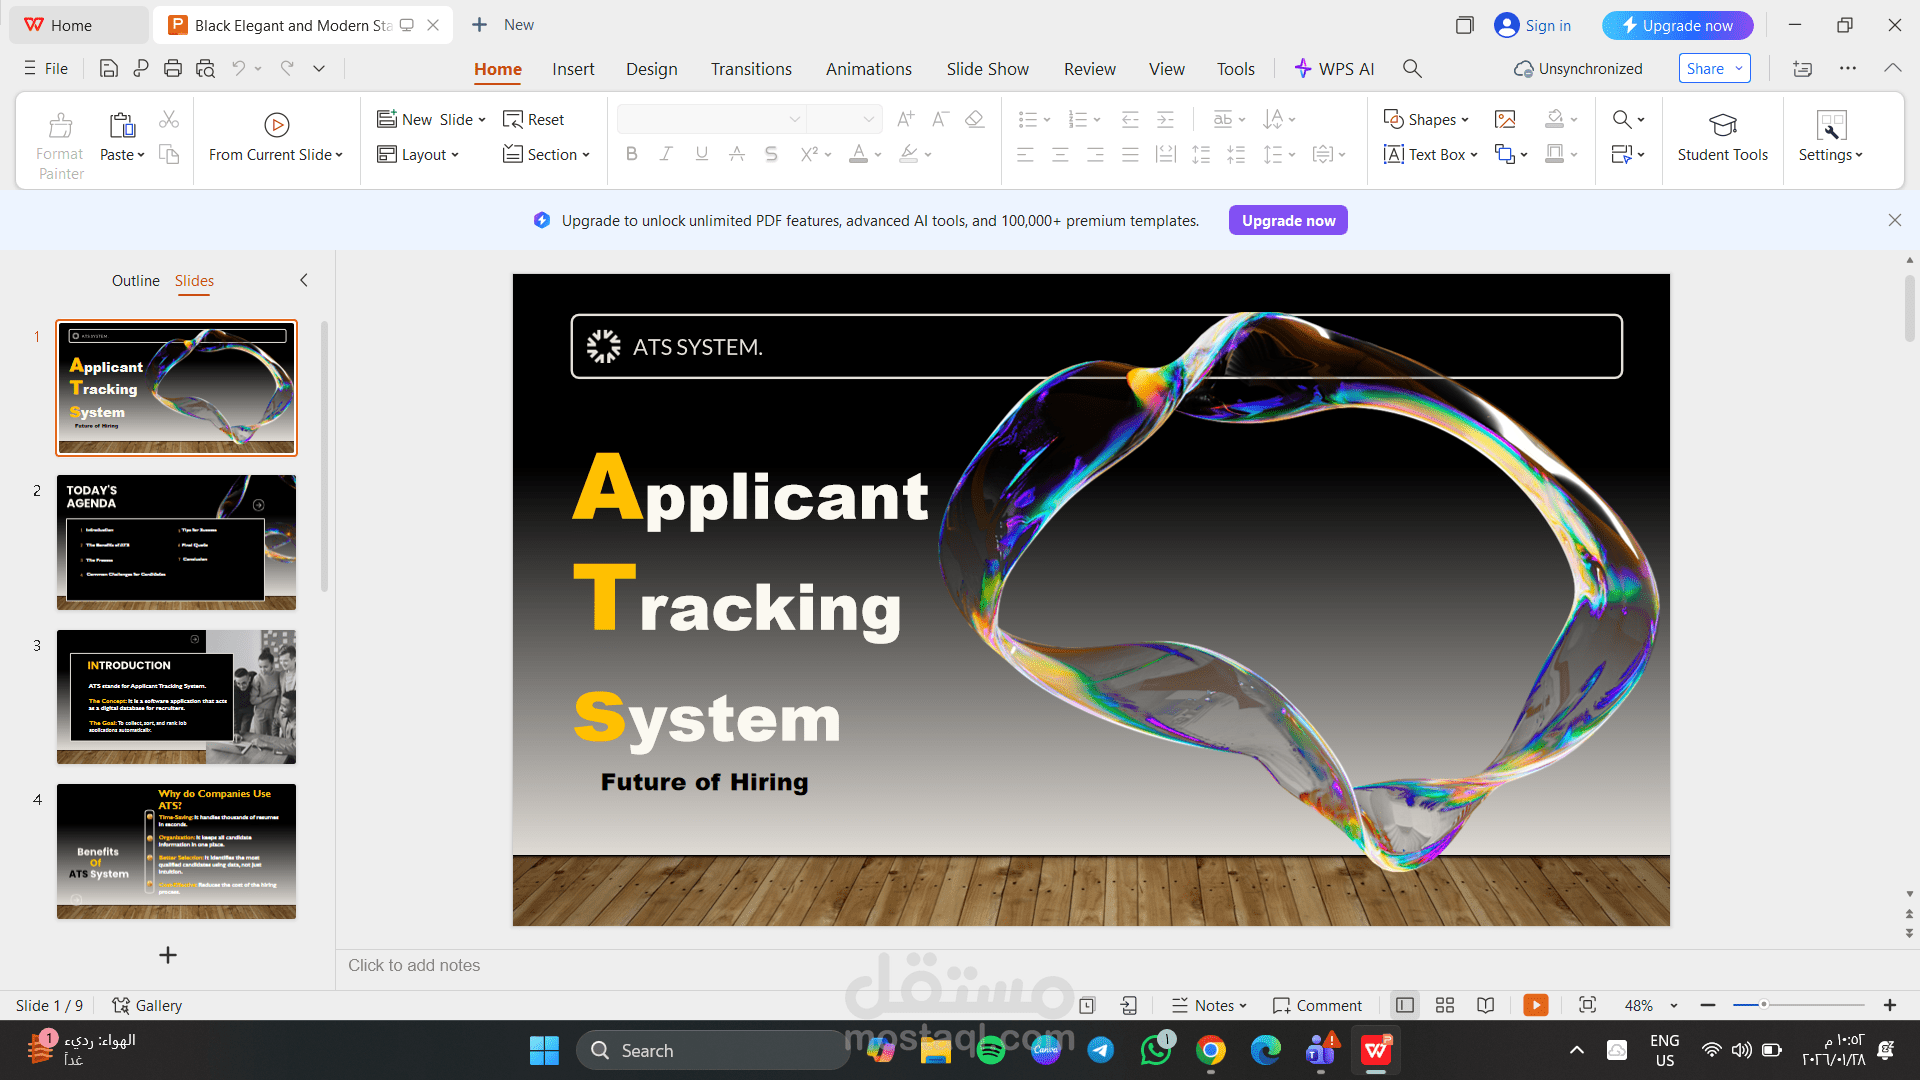Click the Increase Font Size icon
This screenshot has height=1080, width=1920.
[x=905, y=119]
